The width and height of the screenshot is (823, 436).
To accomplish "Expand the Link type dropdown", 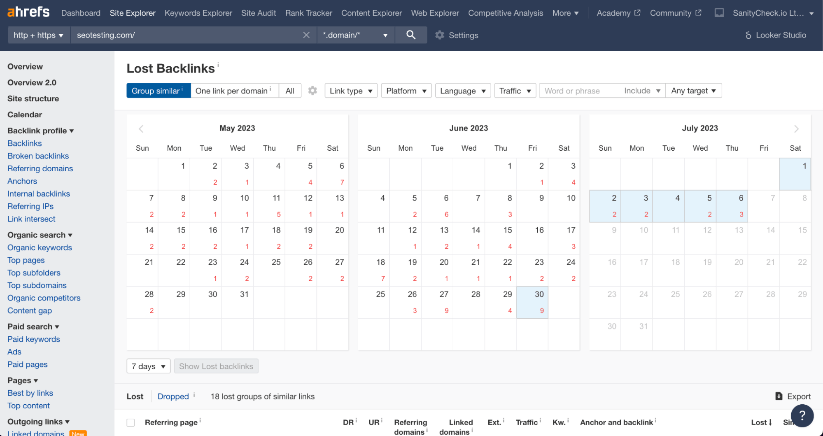I will [352, 91].
